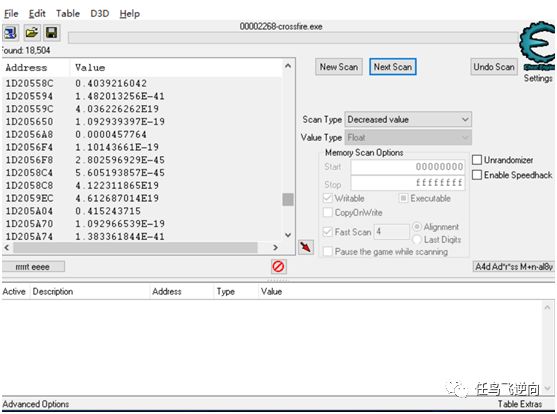Click the address table Type column header
Screen dimensions: 557x414
[x=236, y=292]
